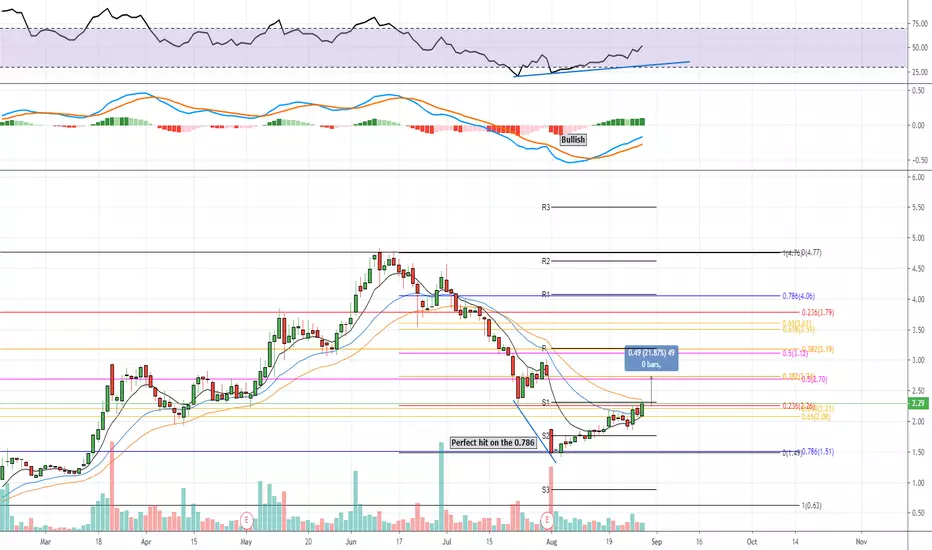Image resolution: width=932 pixels, height=550 pixels.
Task: Click the Mar date on time axis
Action: coord(45,542)
